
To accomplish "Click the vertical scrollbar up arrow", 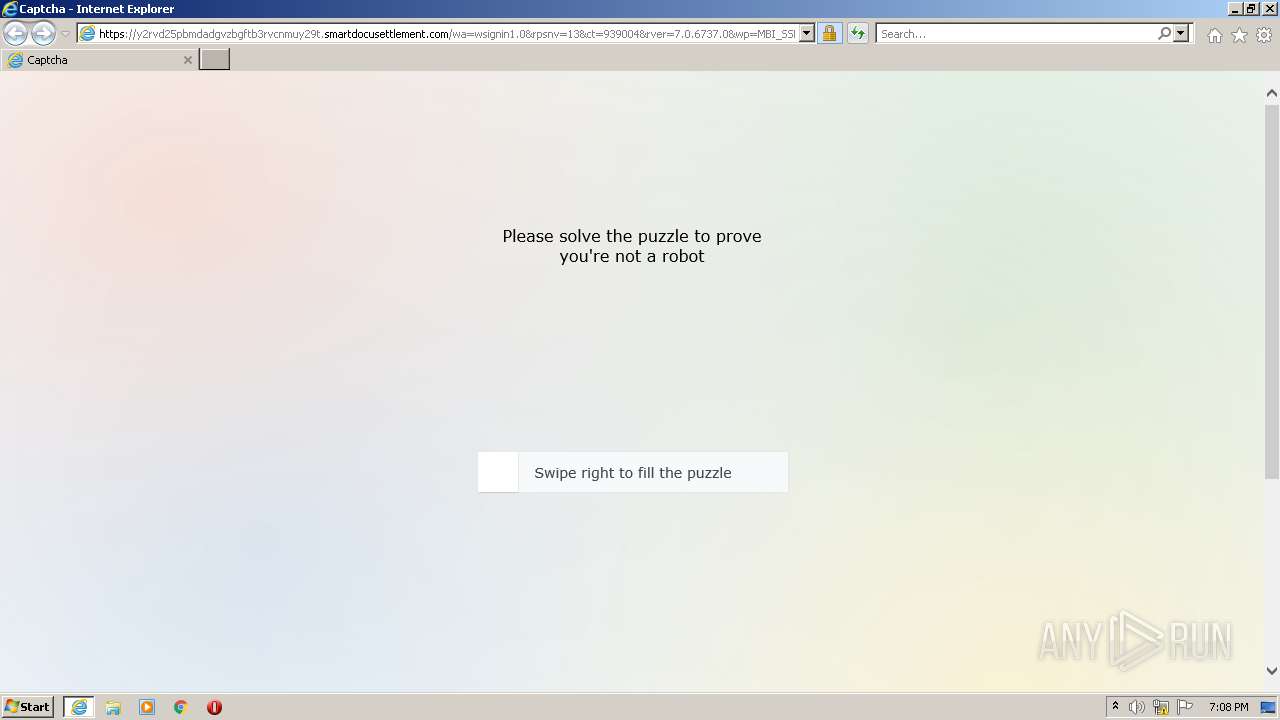I will 1271,93.
